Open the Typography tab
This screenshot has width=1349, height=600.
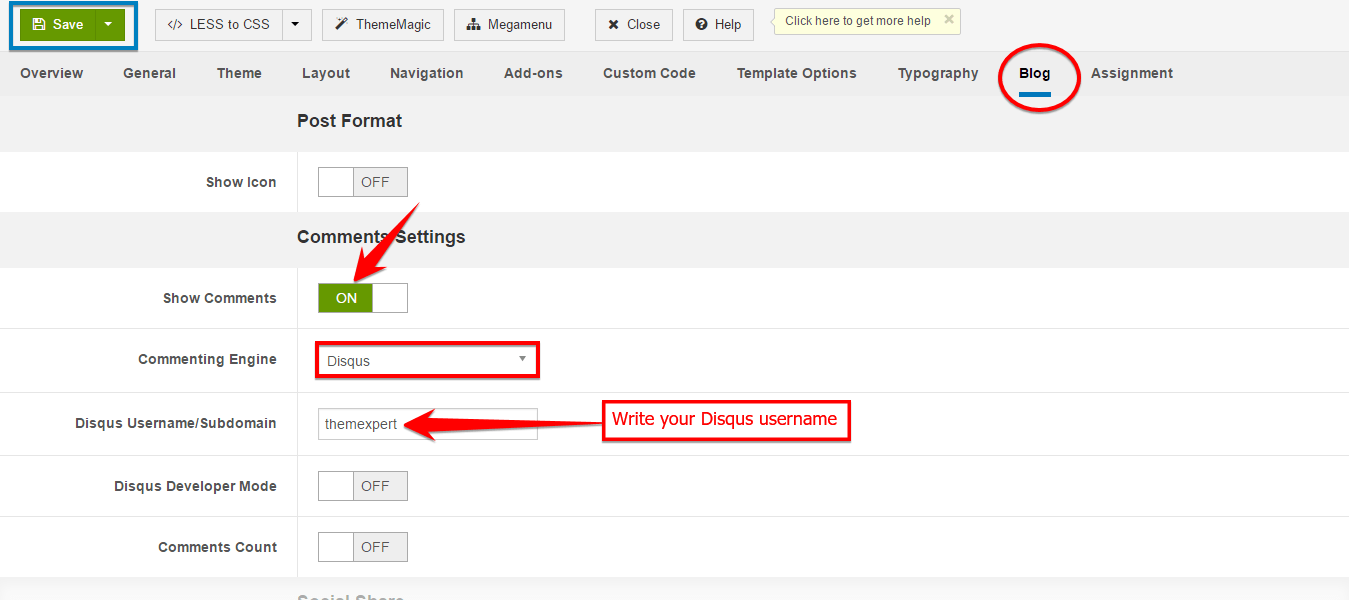[x=938, y=73]
